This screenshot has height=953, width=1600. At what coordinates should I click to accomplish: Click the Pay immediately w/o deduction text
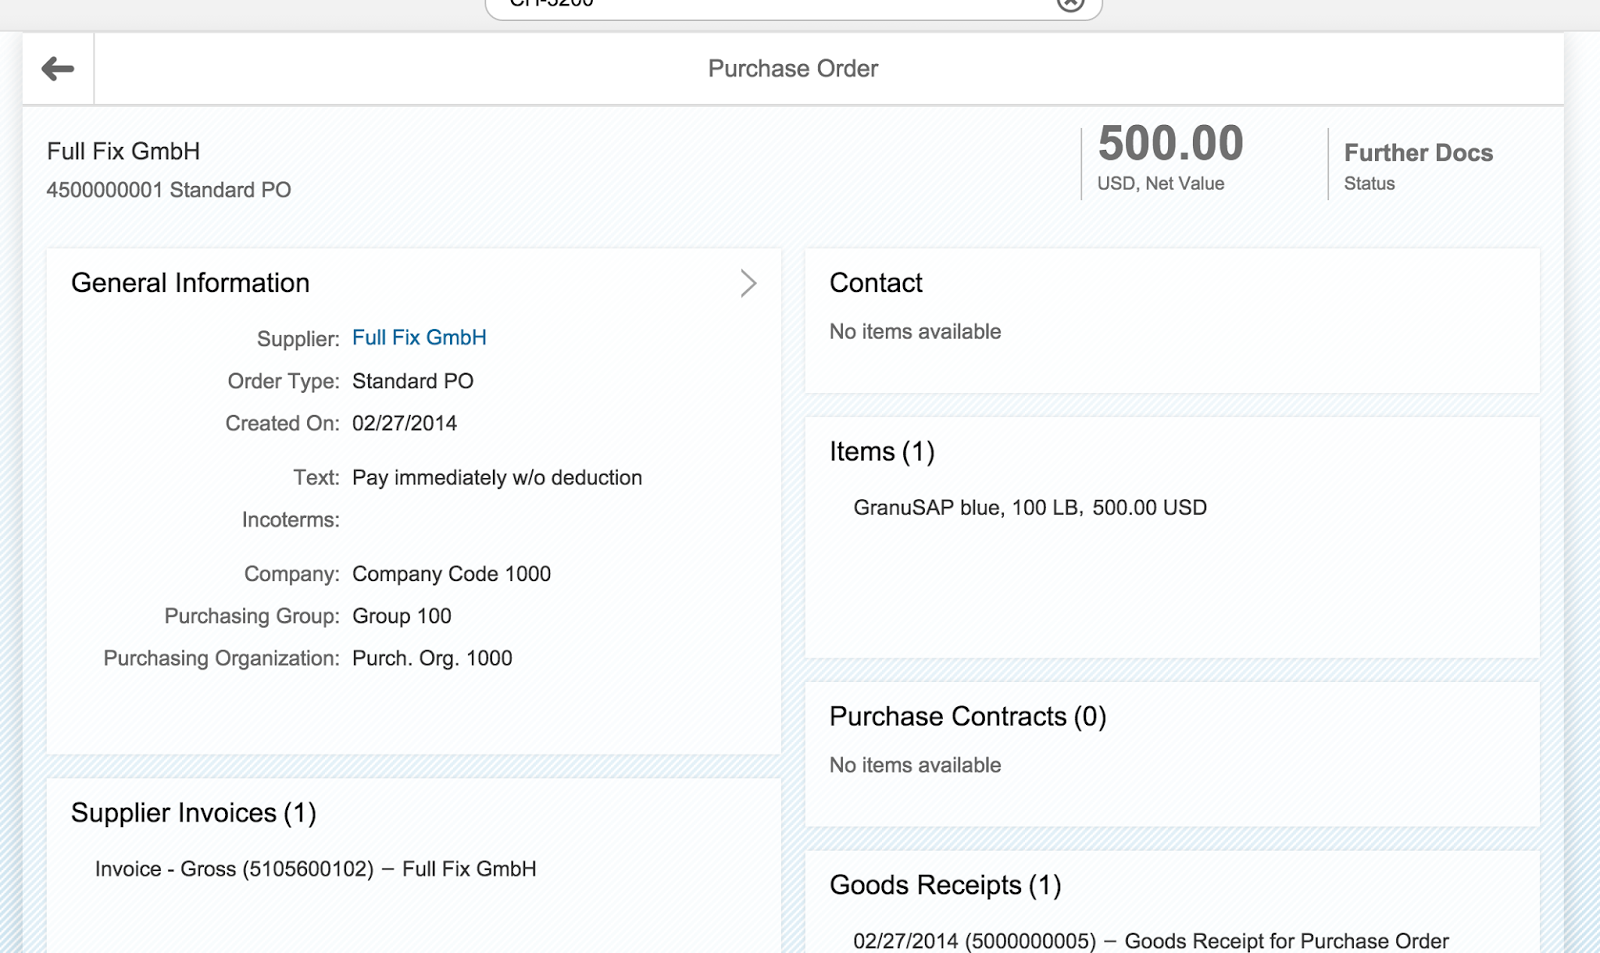496,478
